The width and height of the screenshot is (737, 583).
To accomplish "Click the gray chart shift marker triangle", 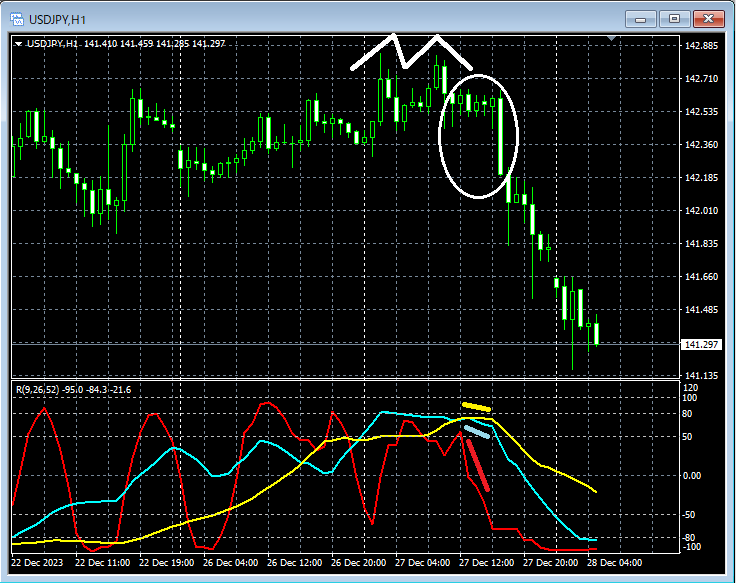I will point(611,38).
